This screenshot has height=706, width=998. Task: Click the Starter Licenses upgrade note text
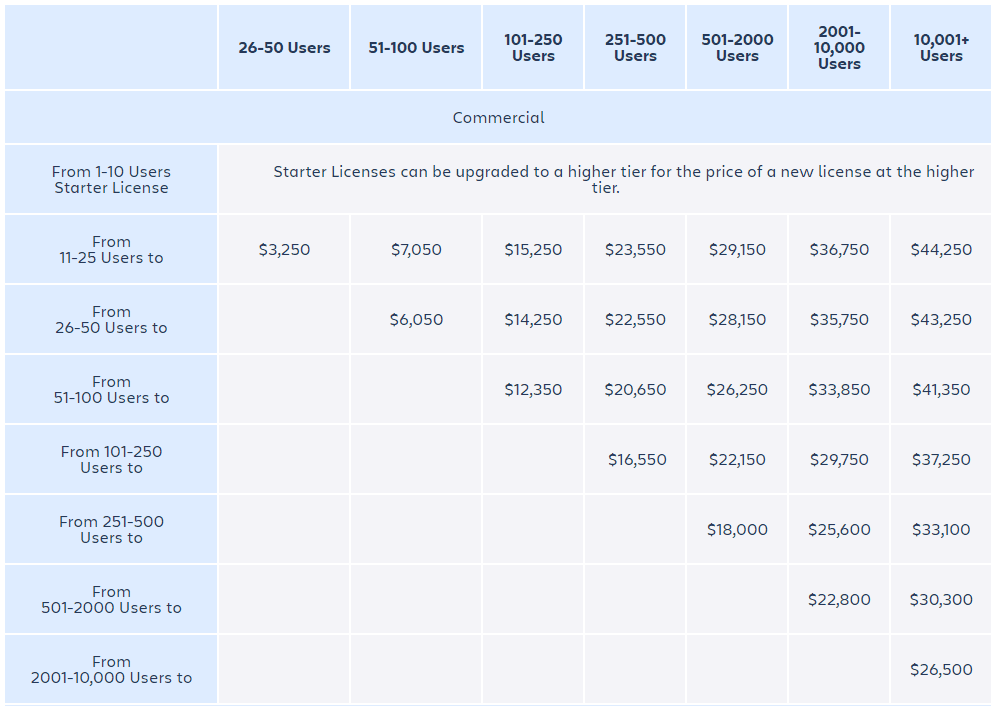pos(623,180)
